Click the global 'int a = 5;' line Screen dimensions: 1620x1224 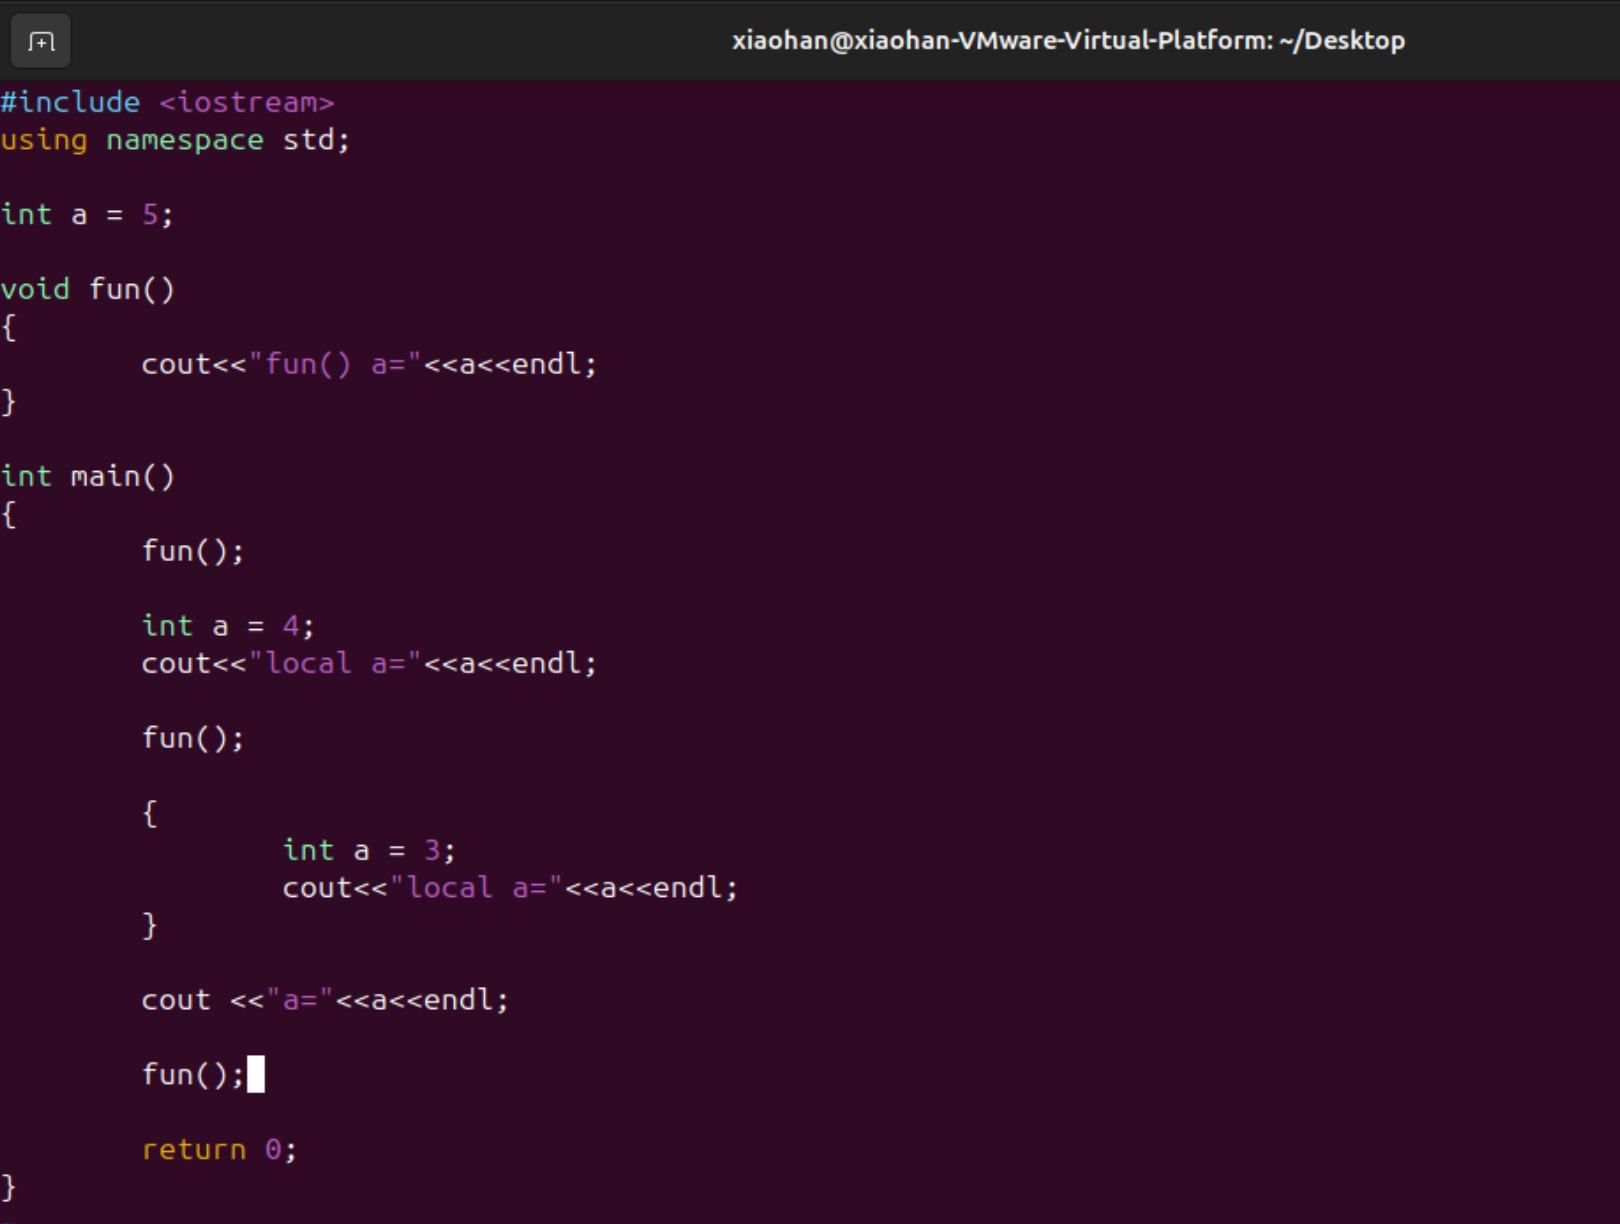[x=87, y=215]
